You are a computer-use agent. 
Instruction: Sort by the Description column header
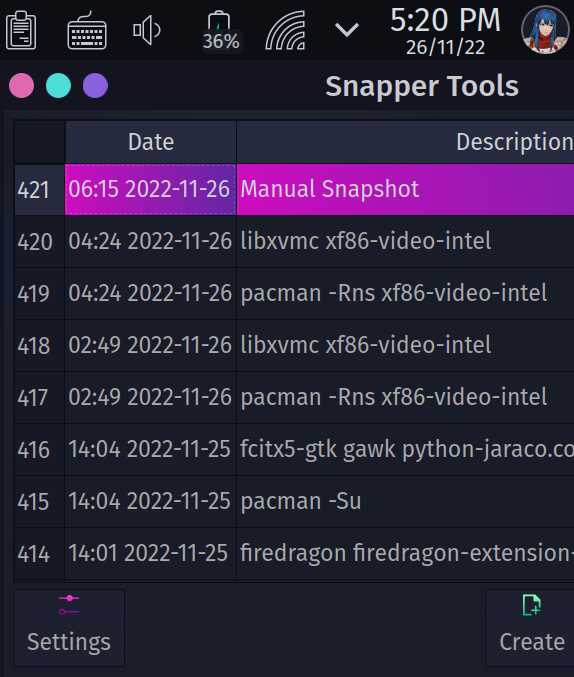[x=406, y=142]
